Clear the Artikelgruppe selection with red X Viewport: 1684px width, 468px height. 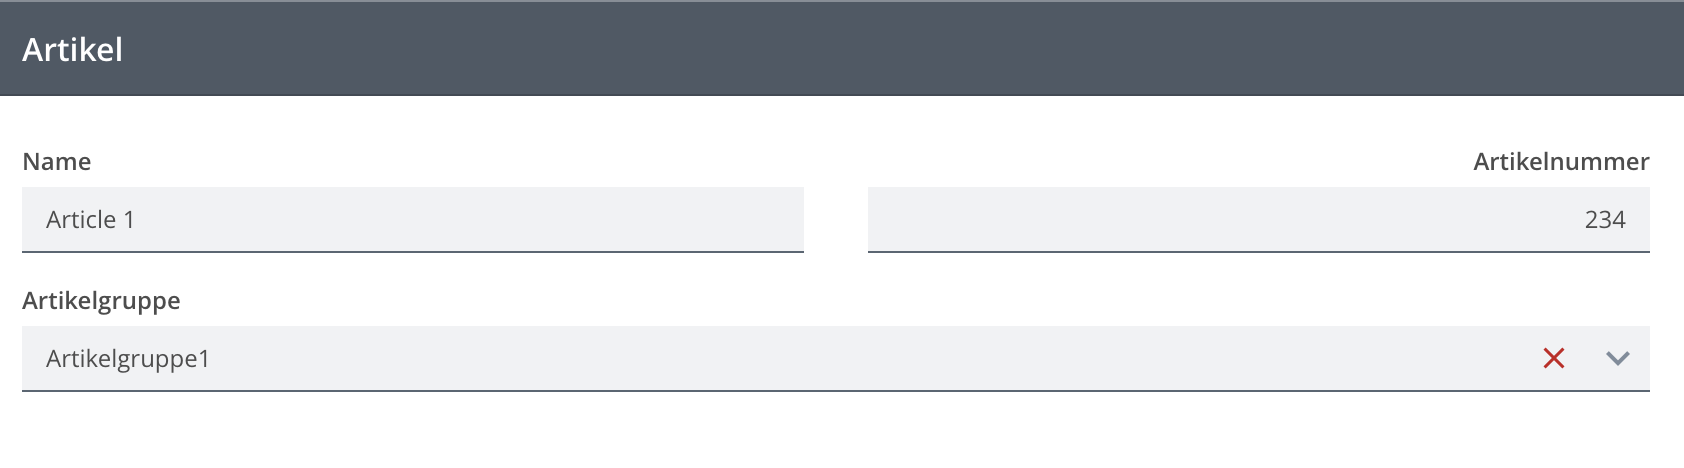(1553, 358)
